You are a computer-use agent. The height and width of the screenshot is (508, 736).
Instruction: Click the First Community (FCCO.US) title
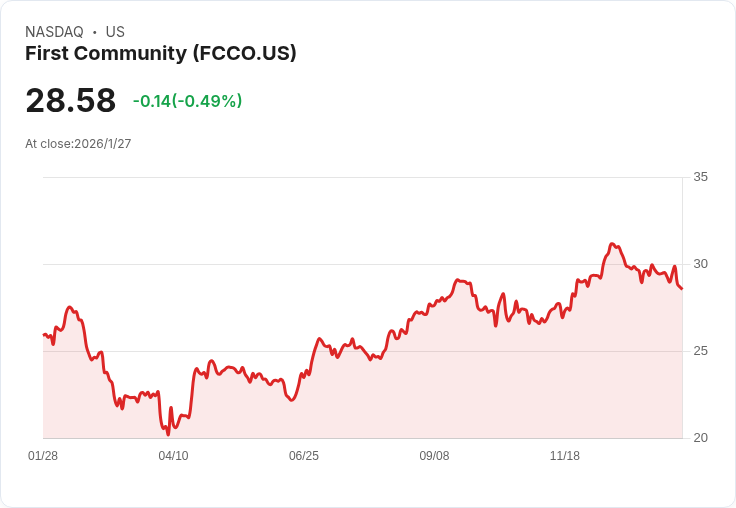click(161, 54)
